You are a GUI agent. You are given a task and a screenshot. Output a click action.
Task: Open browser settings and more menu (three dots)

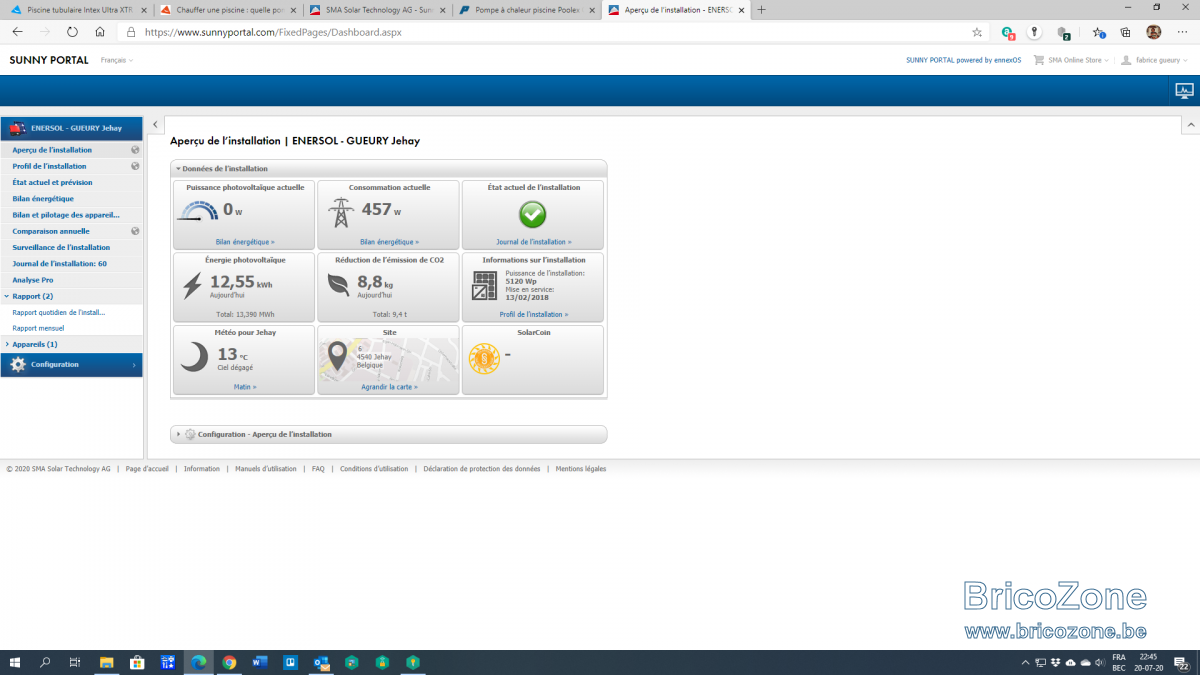click(1182, 32)
